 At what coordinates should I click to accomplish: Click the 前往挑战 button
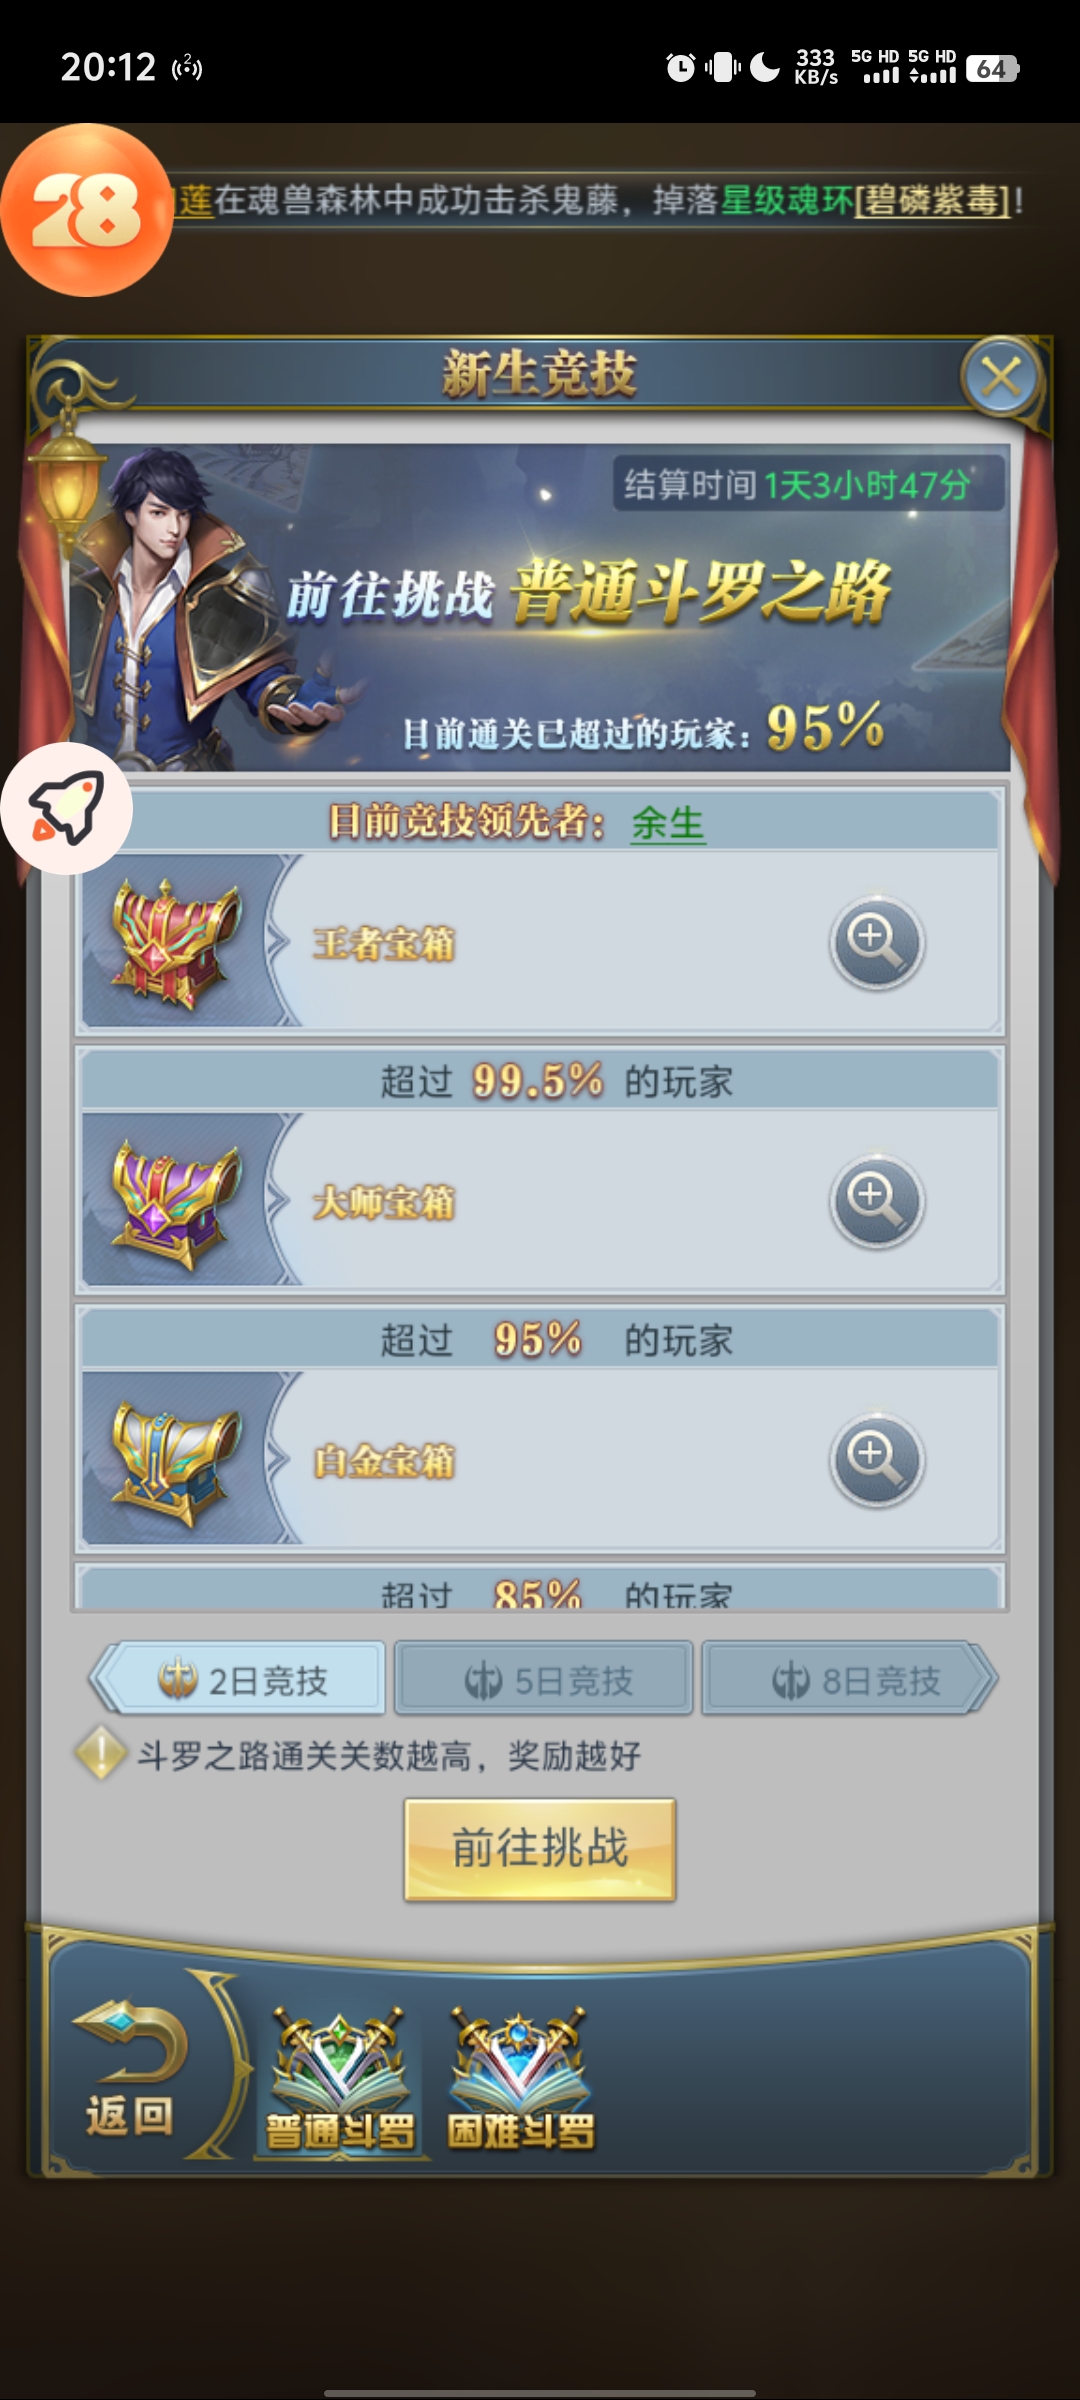tap(540, 1849)
